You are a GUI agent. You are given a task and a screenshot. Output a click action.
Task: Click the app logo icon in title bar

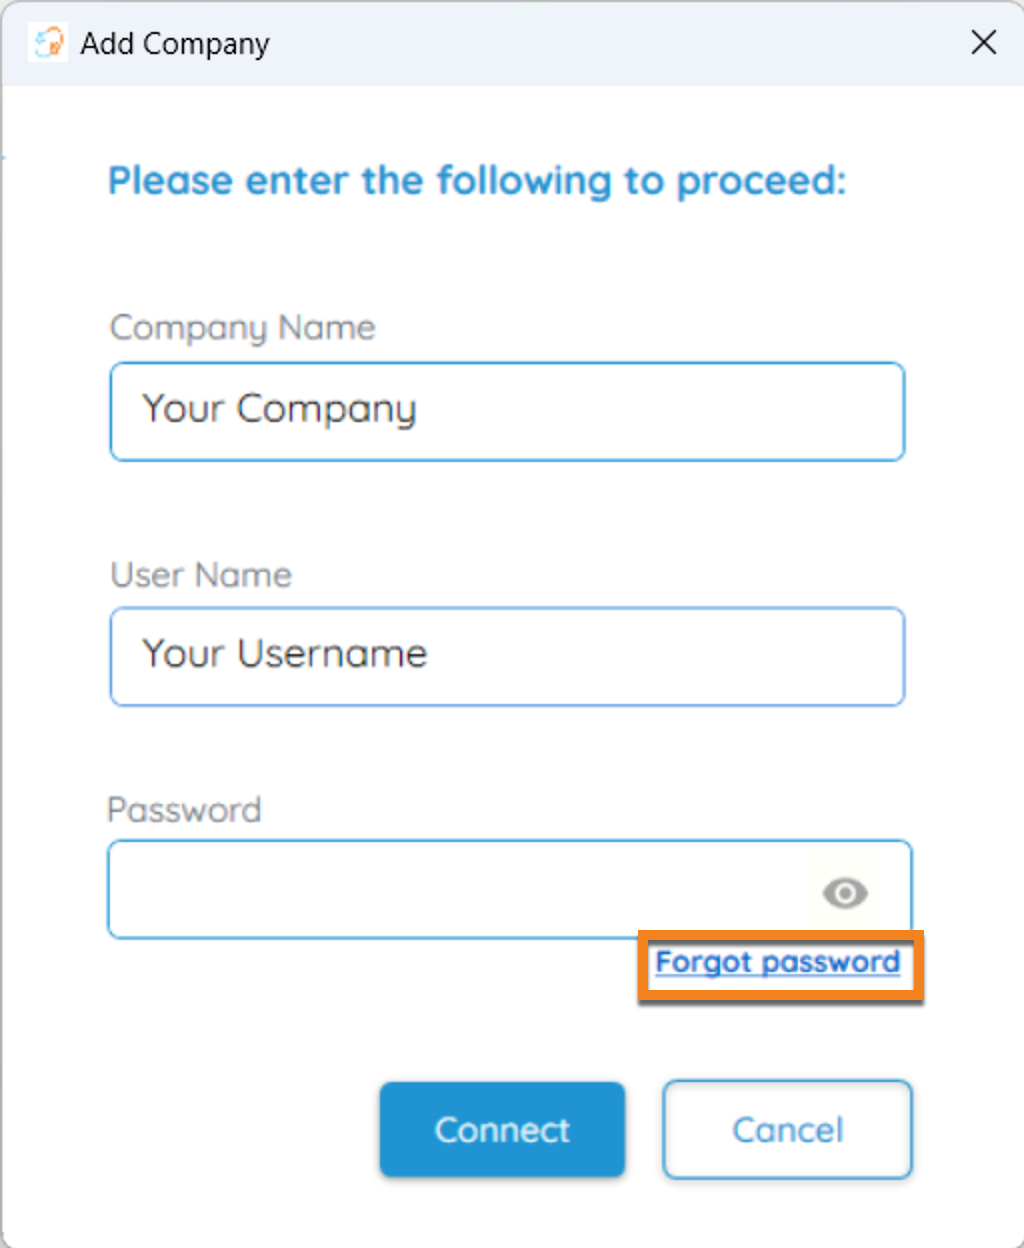[x=48, y=43]
